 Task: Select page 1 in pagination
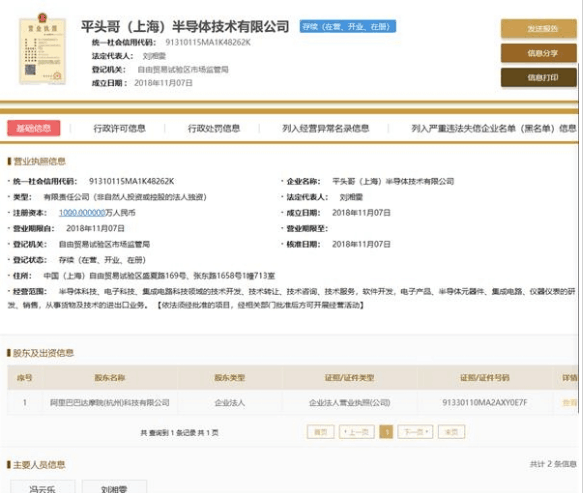tap(386, 432)
